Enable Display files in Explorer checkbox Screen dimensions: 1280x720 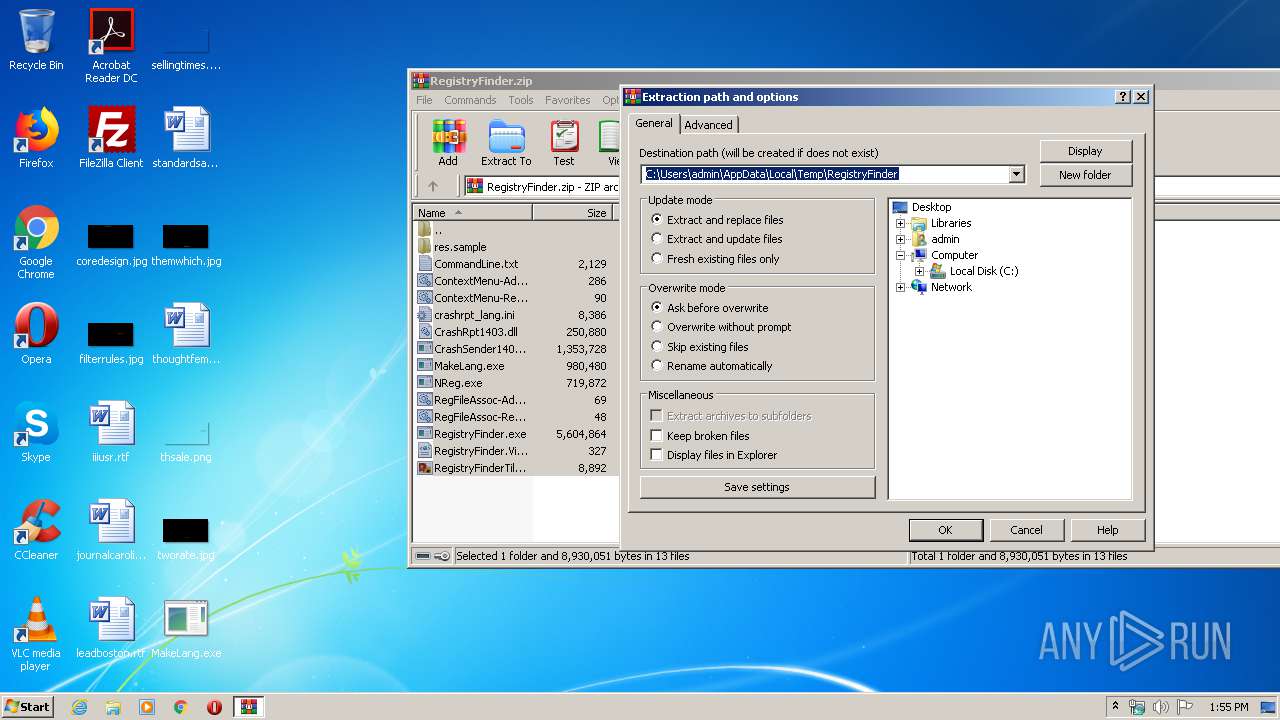pyautogui.click(x=657, y=455)
